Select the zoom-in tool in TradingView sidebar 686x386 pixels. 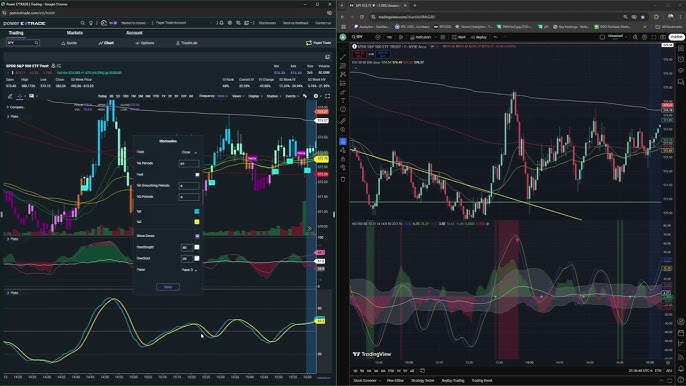[343, 130]
